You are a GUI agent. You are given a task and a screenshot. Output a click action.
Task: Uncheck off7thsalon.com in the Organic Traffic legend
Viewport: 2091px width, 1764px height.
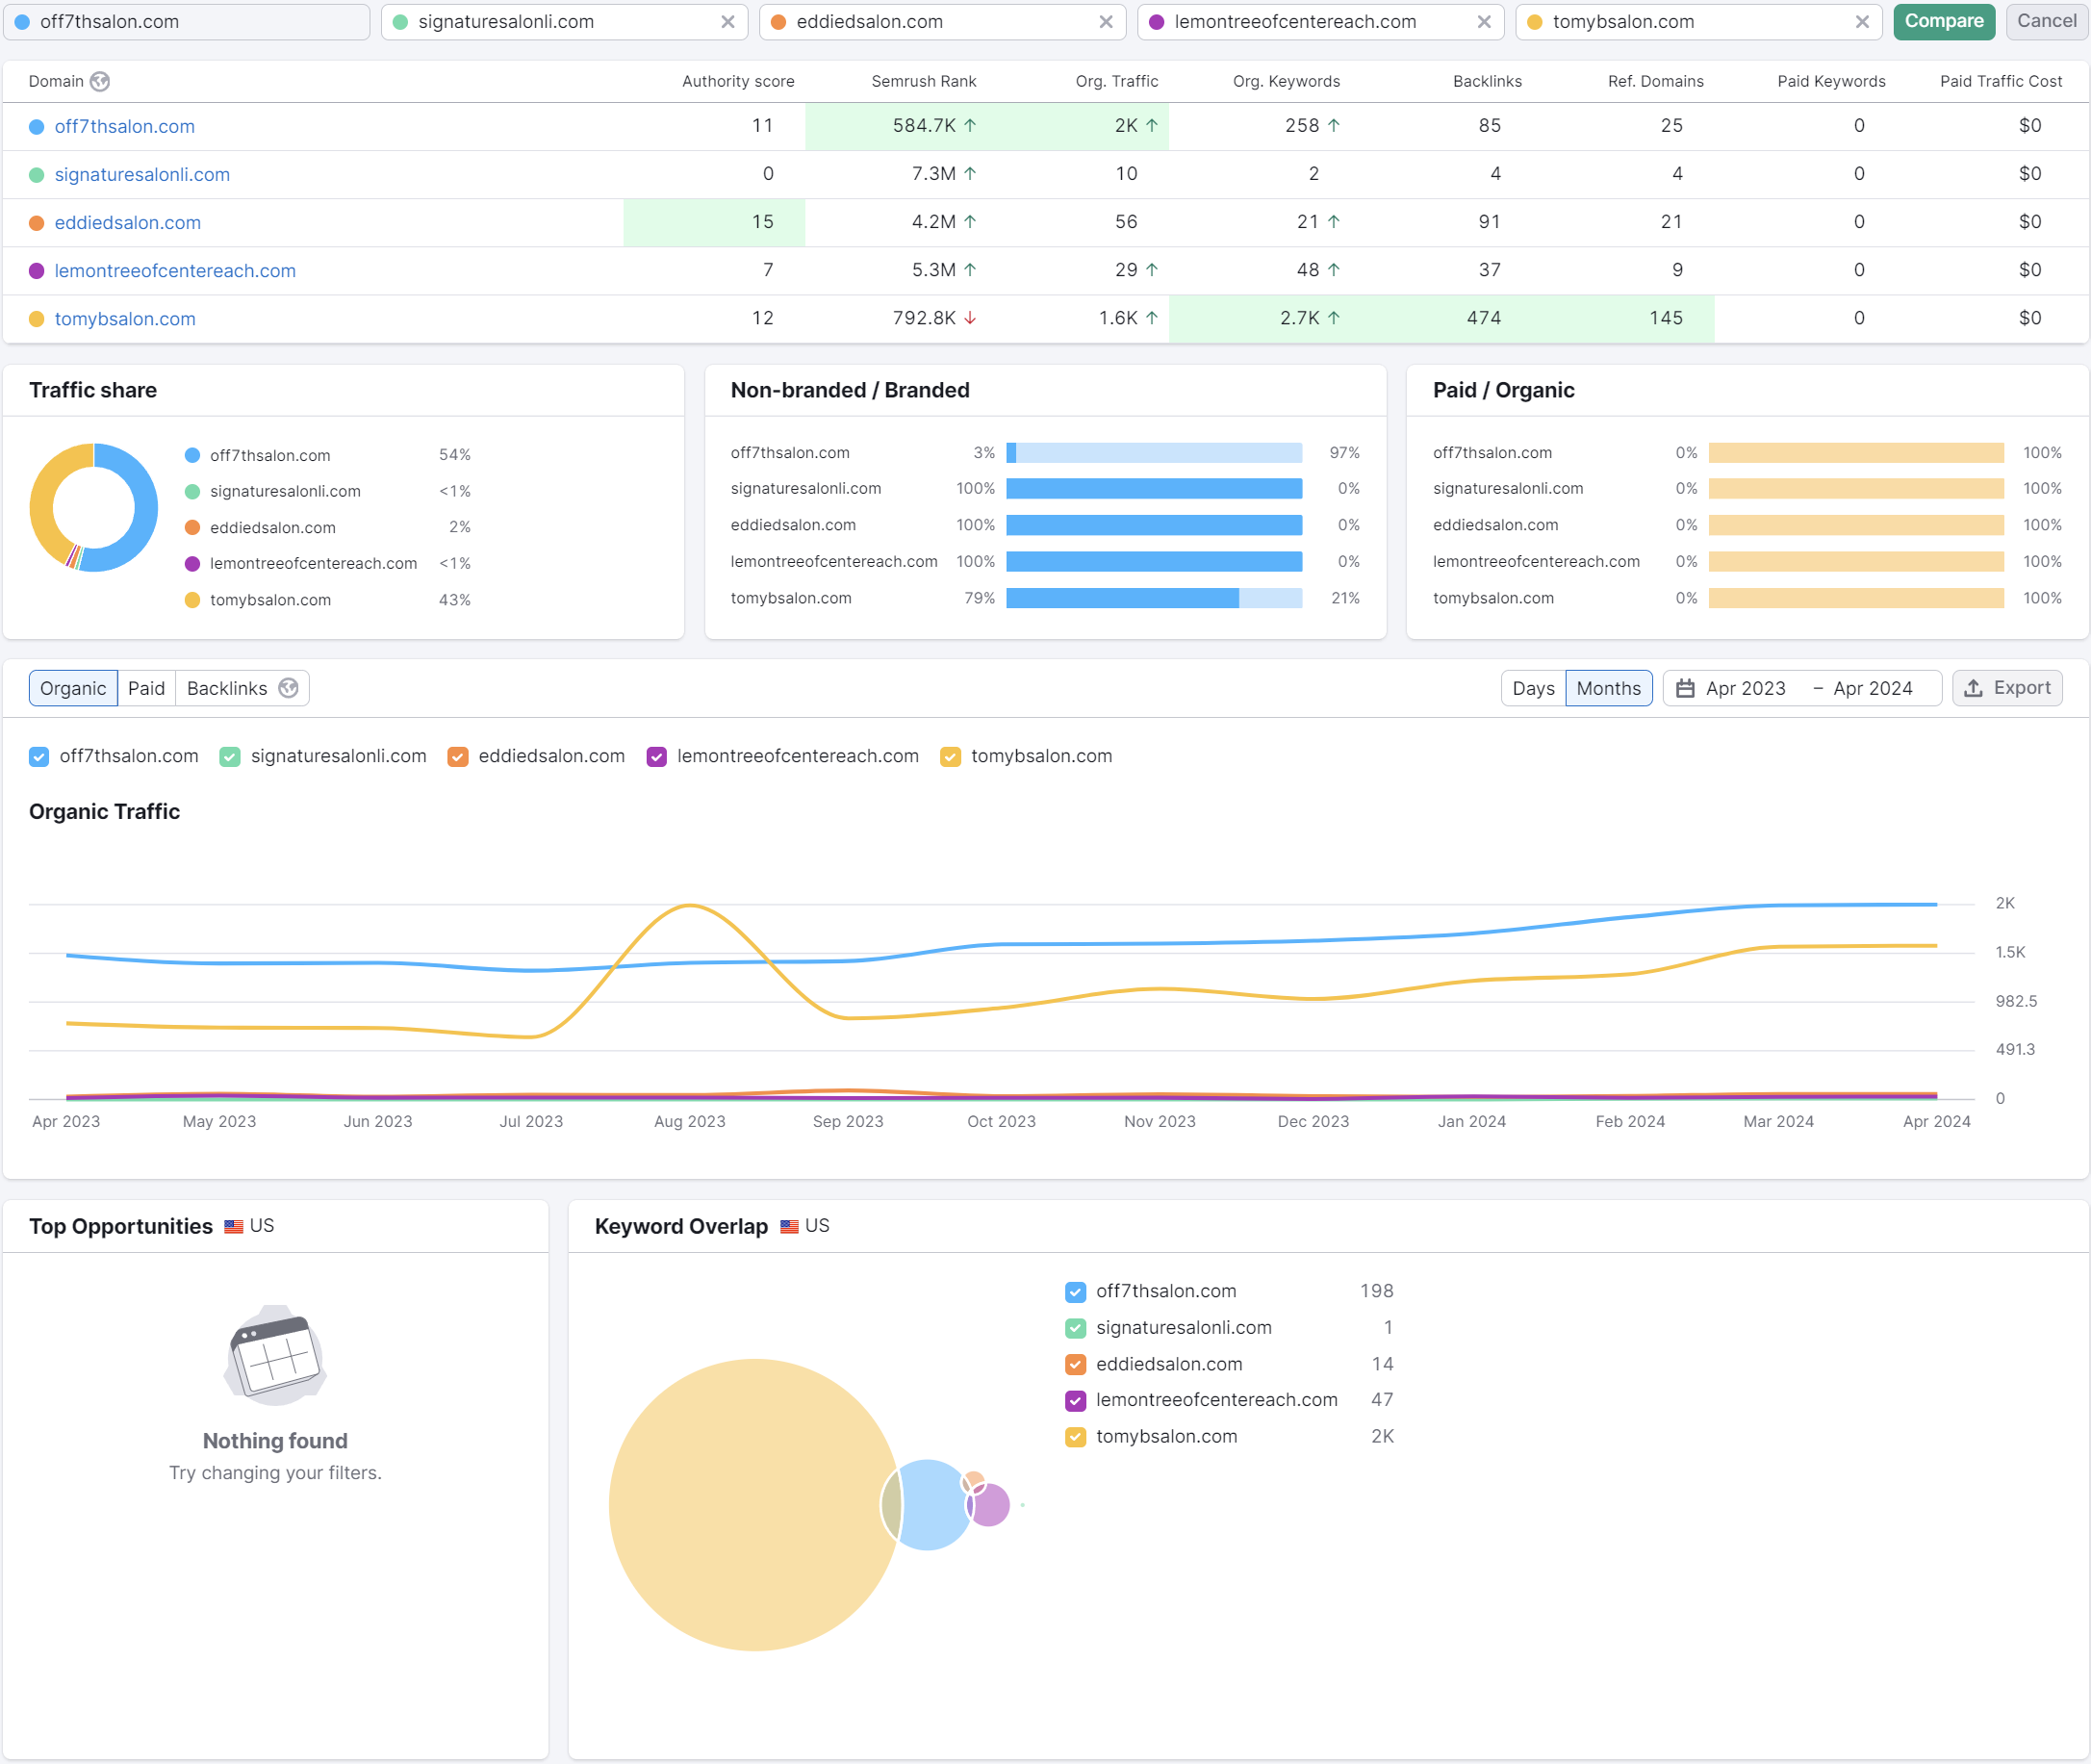[39, 757]
